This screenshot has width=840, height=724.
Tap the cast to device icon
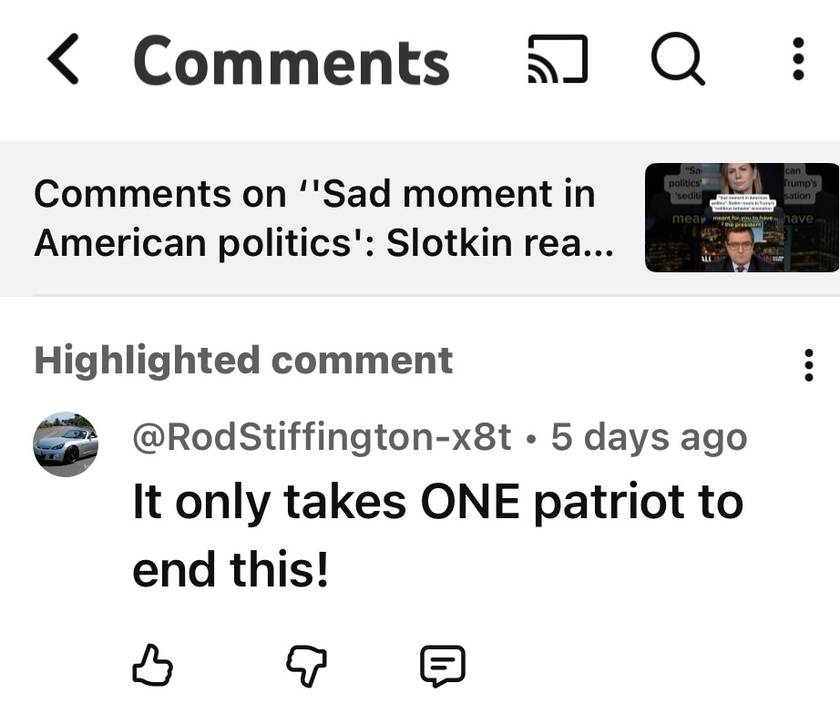tap(557, 61)
